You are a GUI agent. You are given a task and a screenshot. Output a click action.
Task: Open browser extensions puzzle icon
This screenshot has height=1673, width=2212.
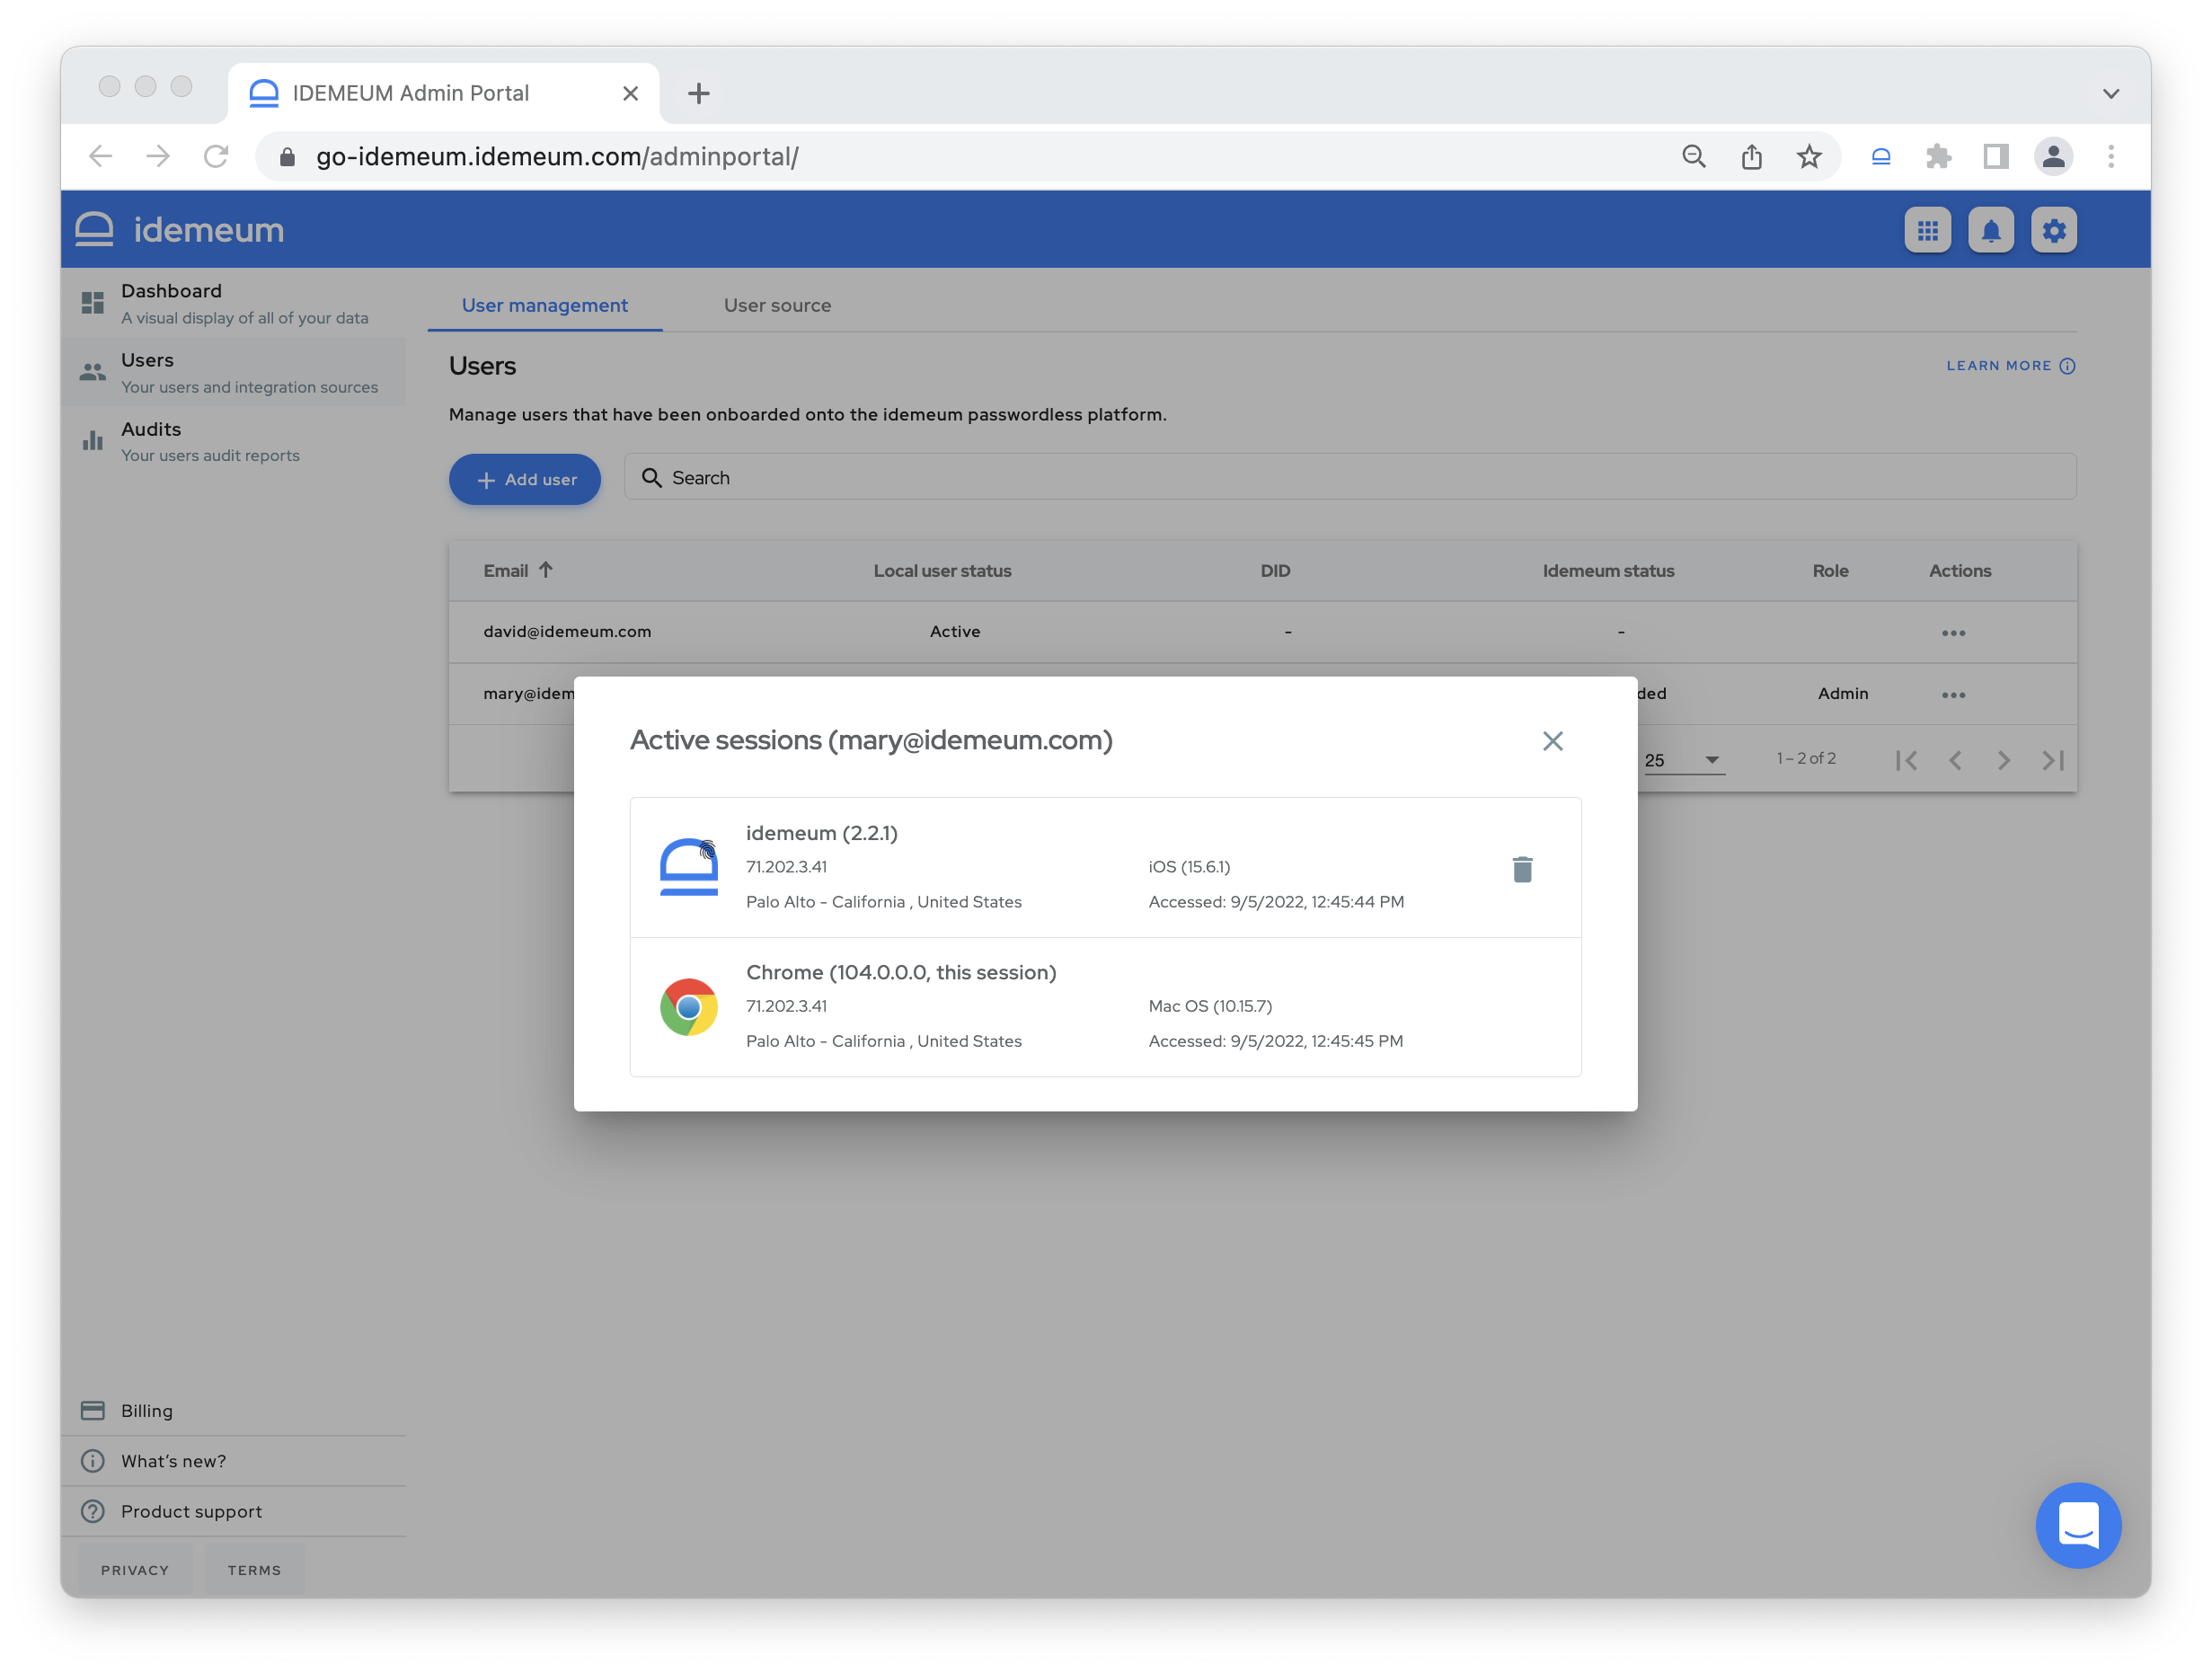(x=1938, y=157)
